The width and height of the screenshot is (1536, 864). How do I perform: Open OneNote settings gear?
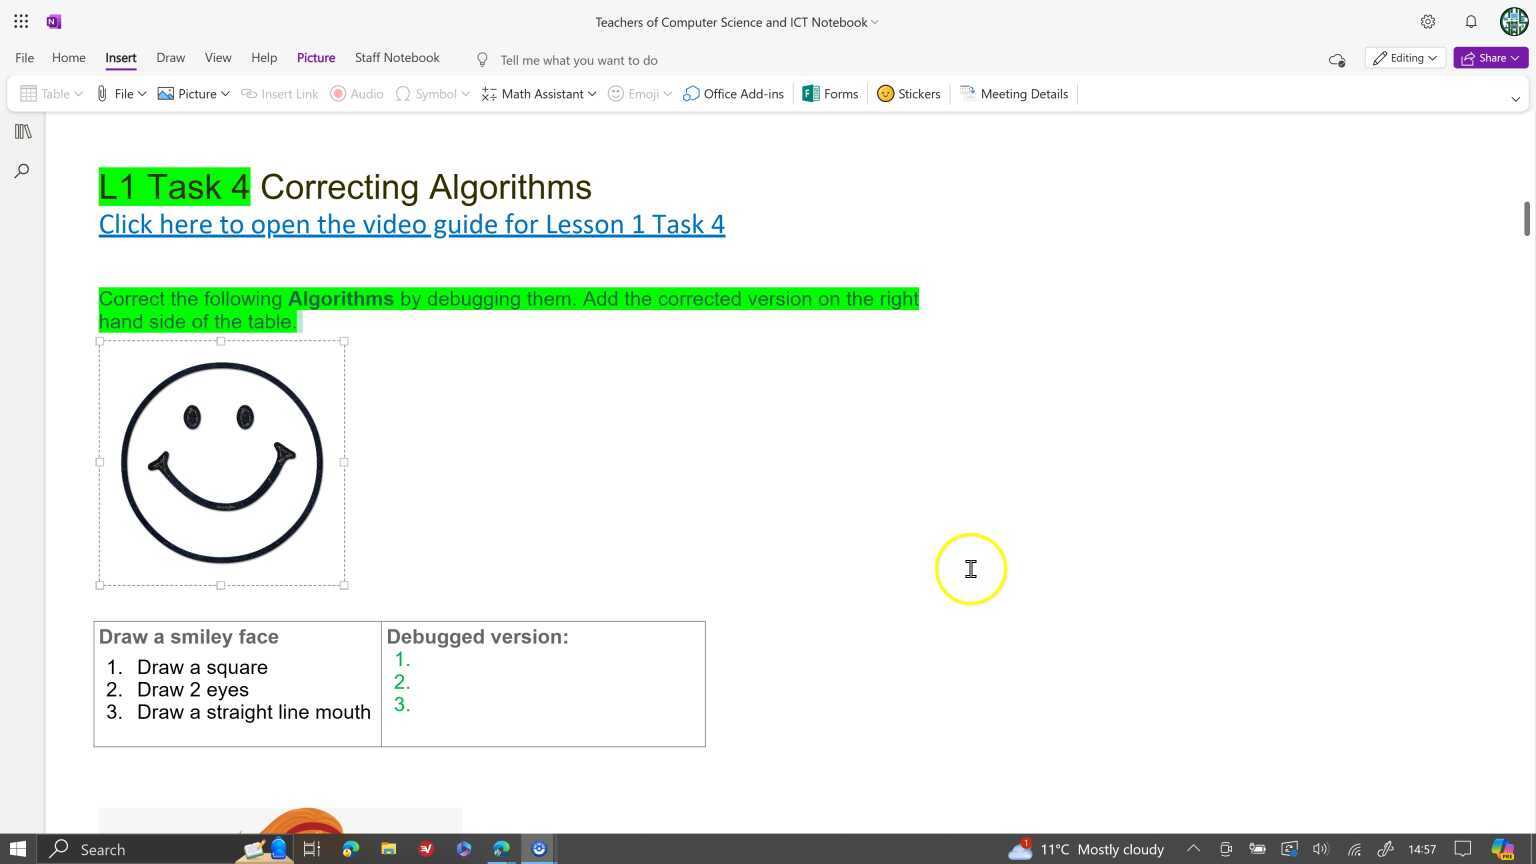[x=1428, y=21]
